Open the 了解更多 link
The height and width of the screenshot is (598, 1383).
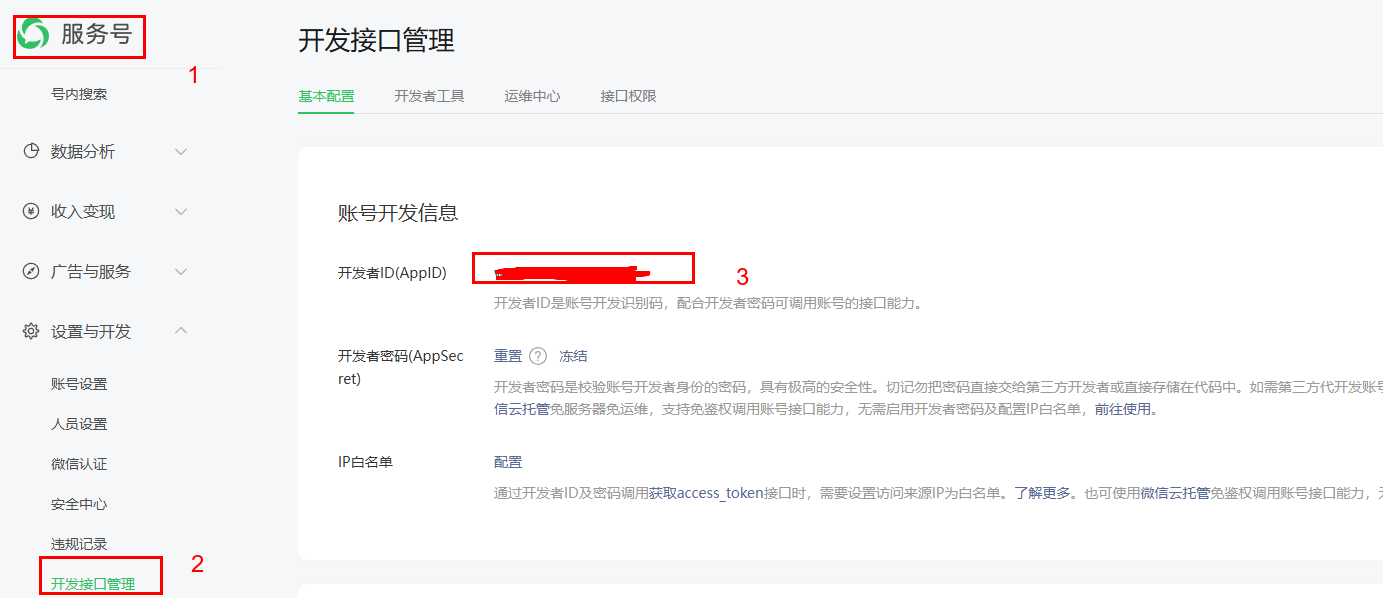point(1042,493)
